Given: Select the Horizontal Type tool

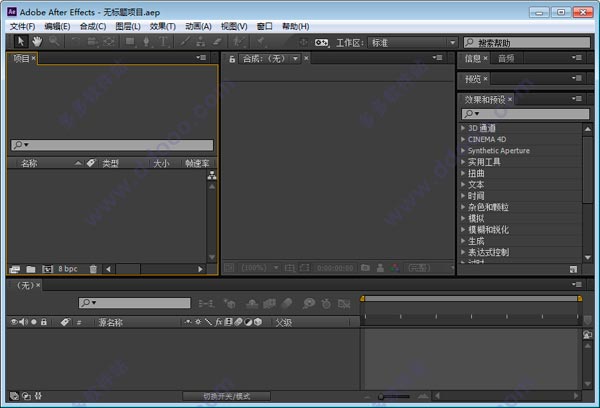Looking at the screenshot, I should (163, 41).
